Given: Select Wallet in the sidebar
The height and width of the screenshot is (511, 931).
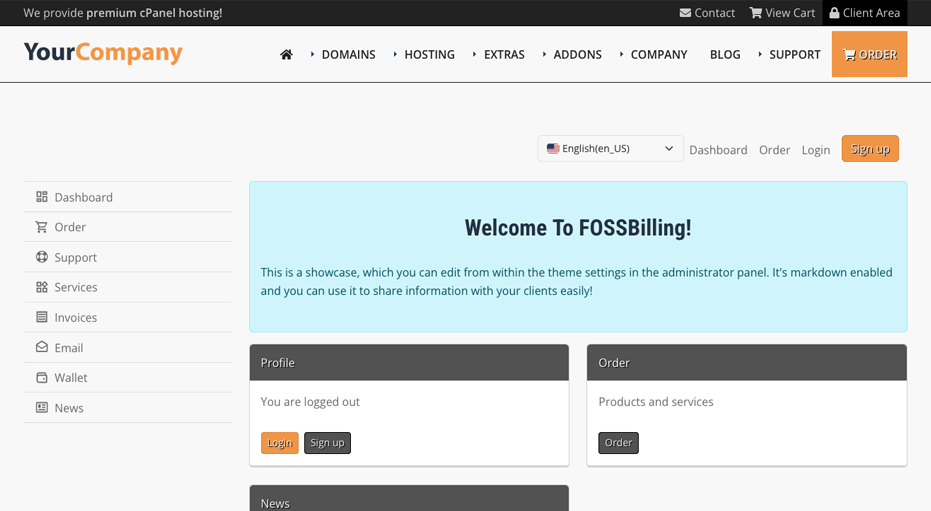Looking at the screenshot, I should click(x=128, y=377).
